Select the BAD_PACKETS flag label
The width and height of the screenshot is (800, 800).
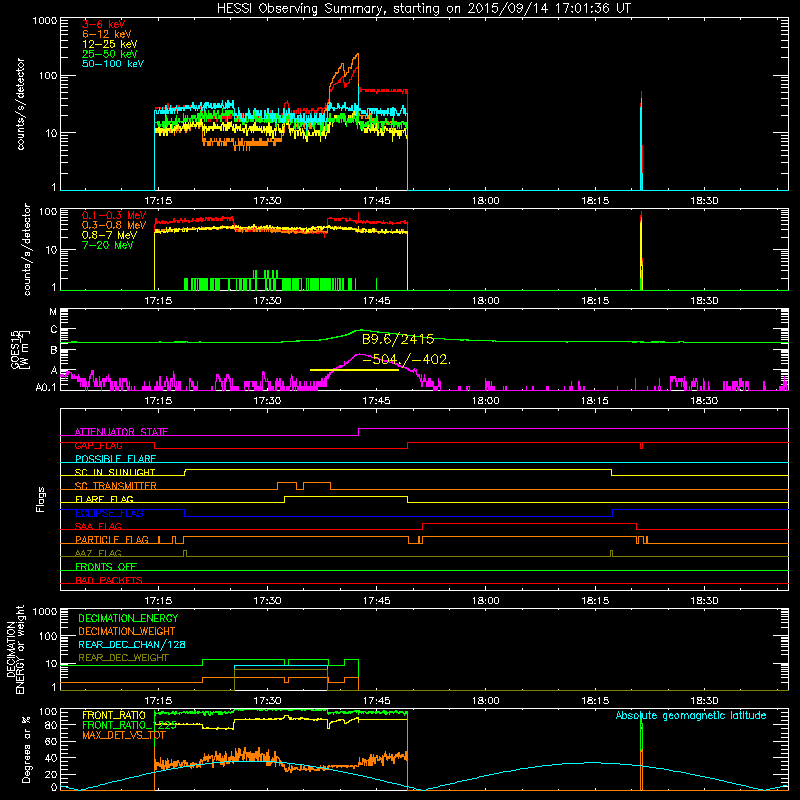pyautogui.click(x=109, y=580)
